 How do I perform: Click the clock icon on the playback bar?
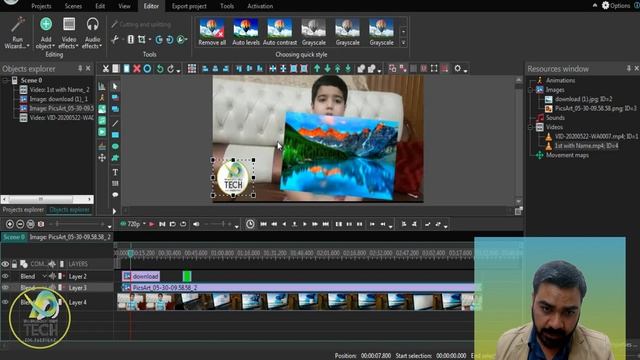(250, 224)
